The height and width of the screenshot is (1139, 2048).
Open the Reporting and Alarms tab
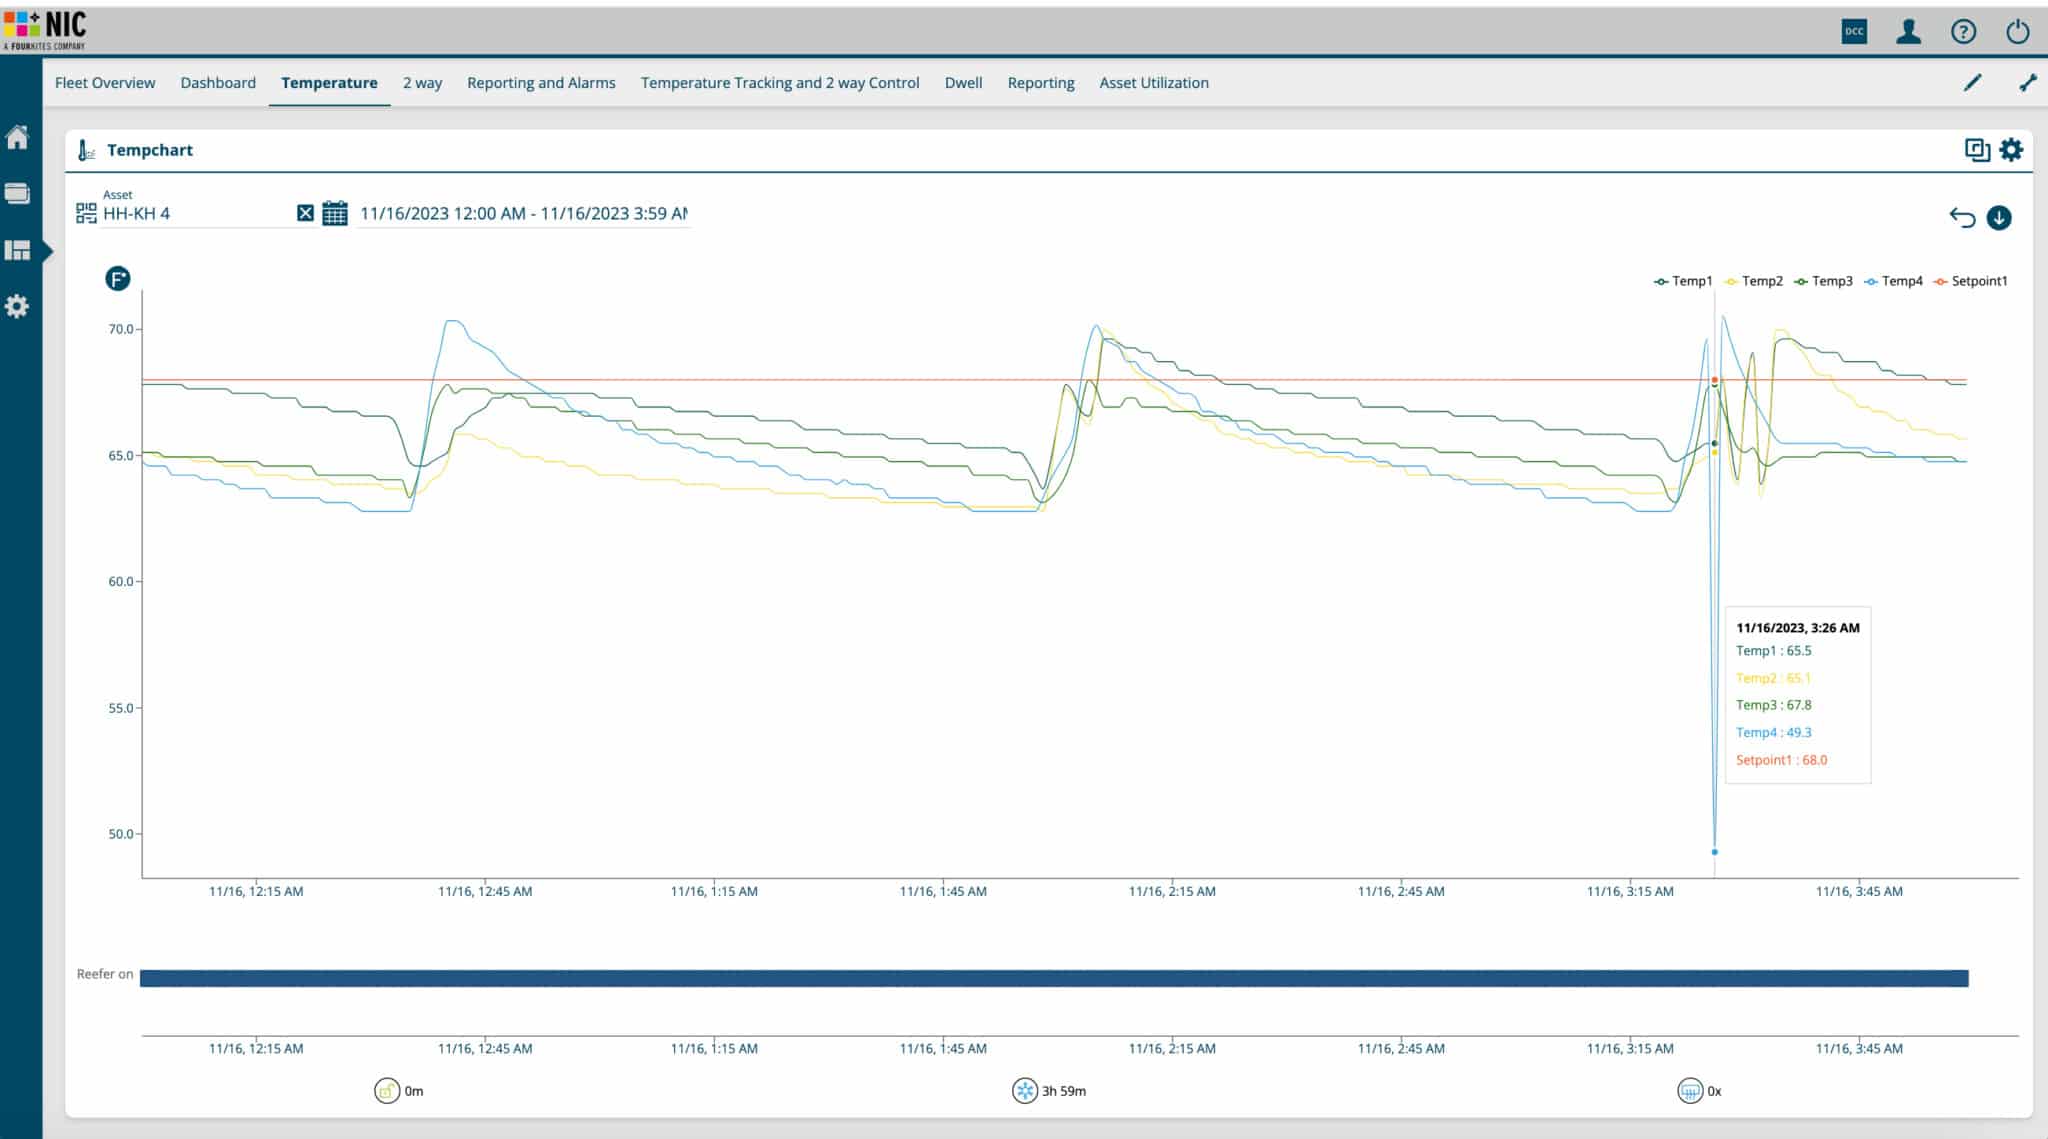click(x=541, y=83)
